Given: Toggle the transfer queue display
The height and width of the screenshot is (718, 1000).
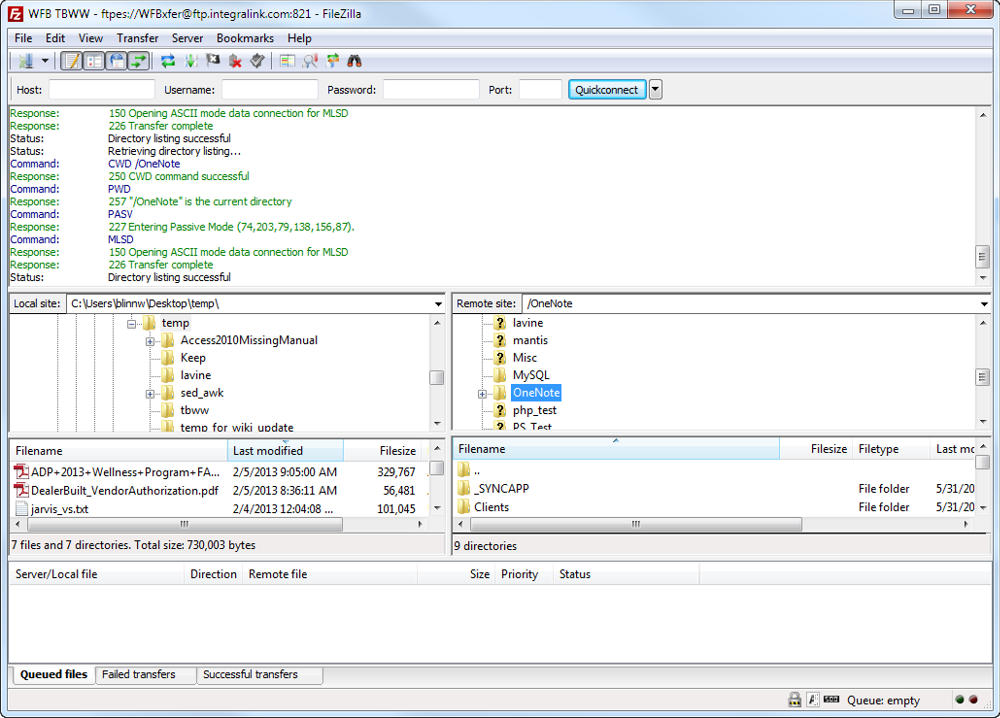Looking at the screenshot, I should point(138,61).
